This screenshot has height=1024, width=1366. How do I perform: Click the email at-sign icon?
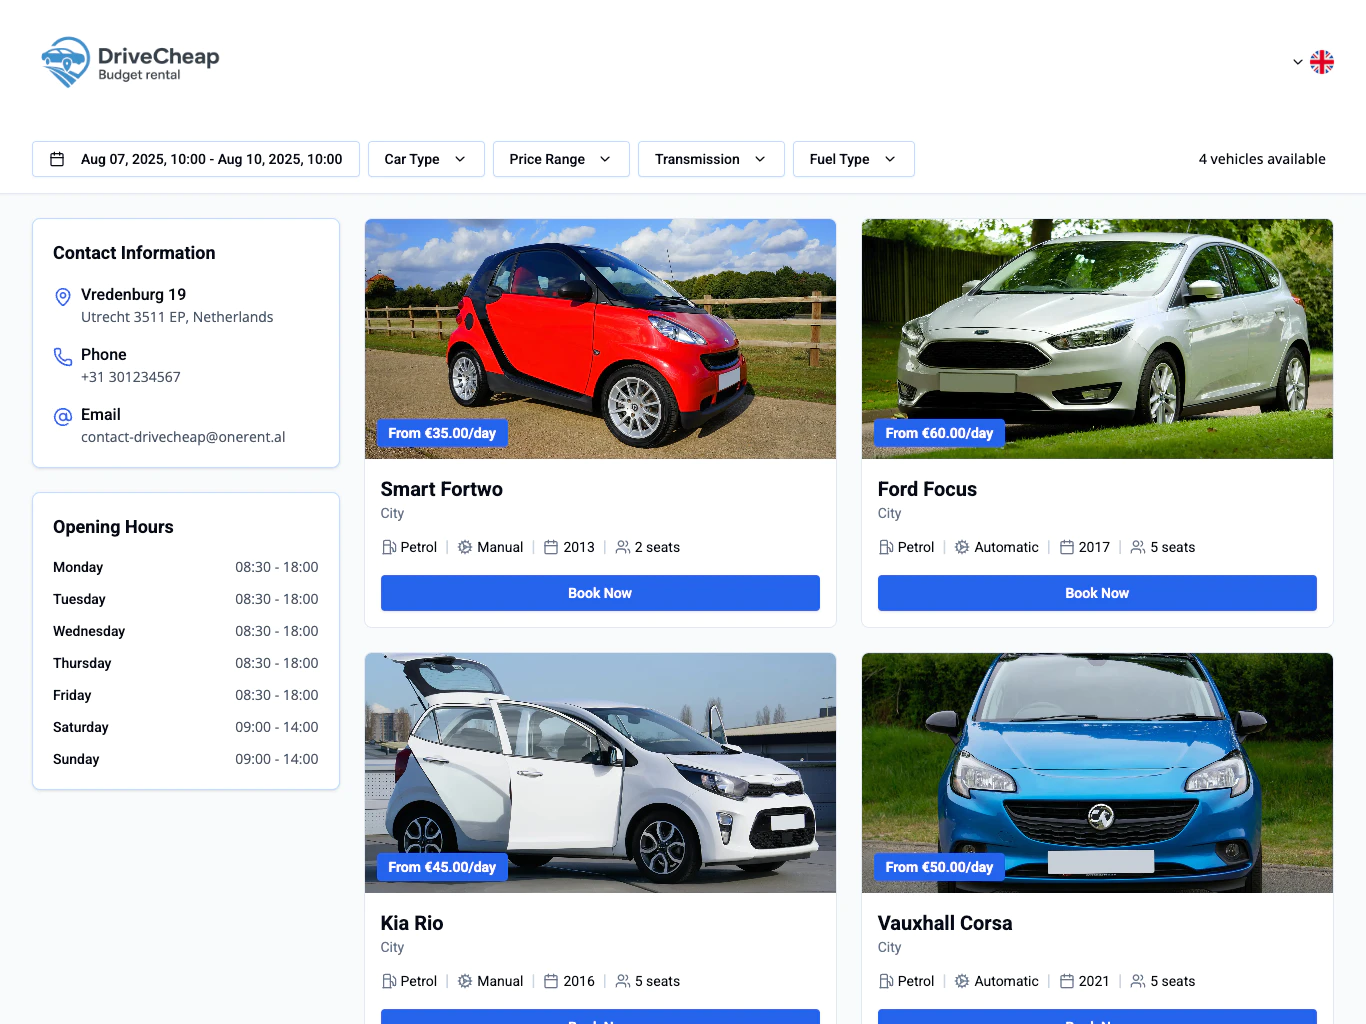pyautogui.click(x=62, y=417)
